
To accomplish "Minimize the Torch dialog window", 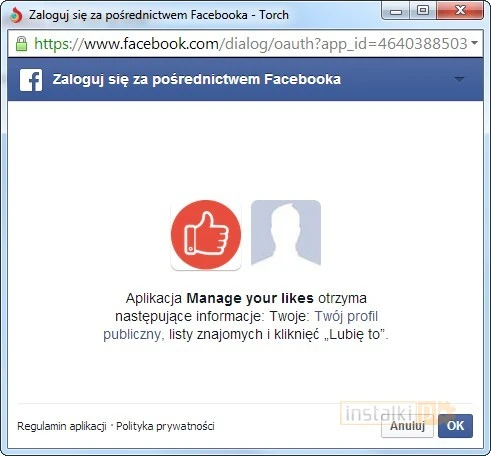I will (x=396, y=11).
